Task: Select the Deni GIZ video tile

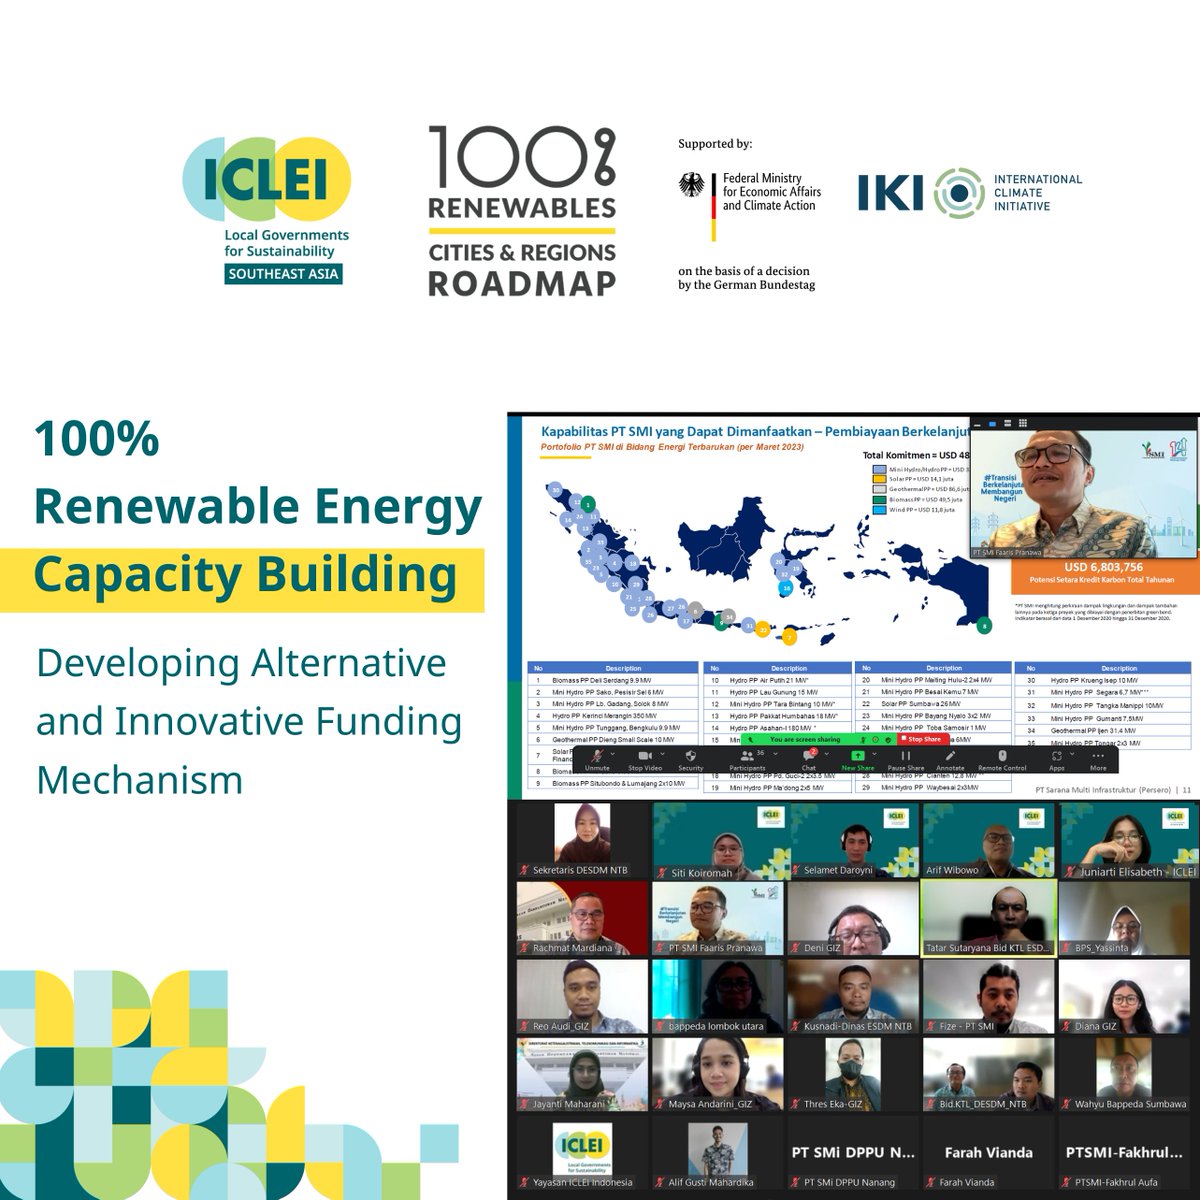Action: (x=853, y=918)
